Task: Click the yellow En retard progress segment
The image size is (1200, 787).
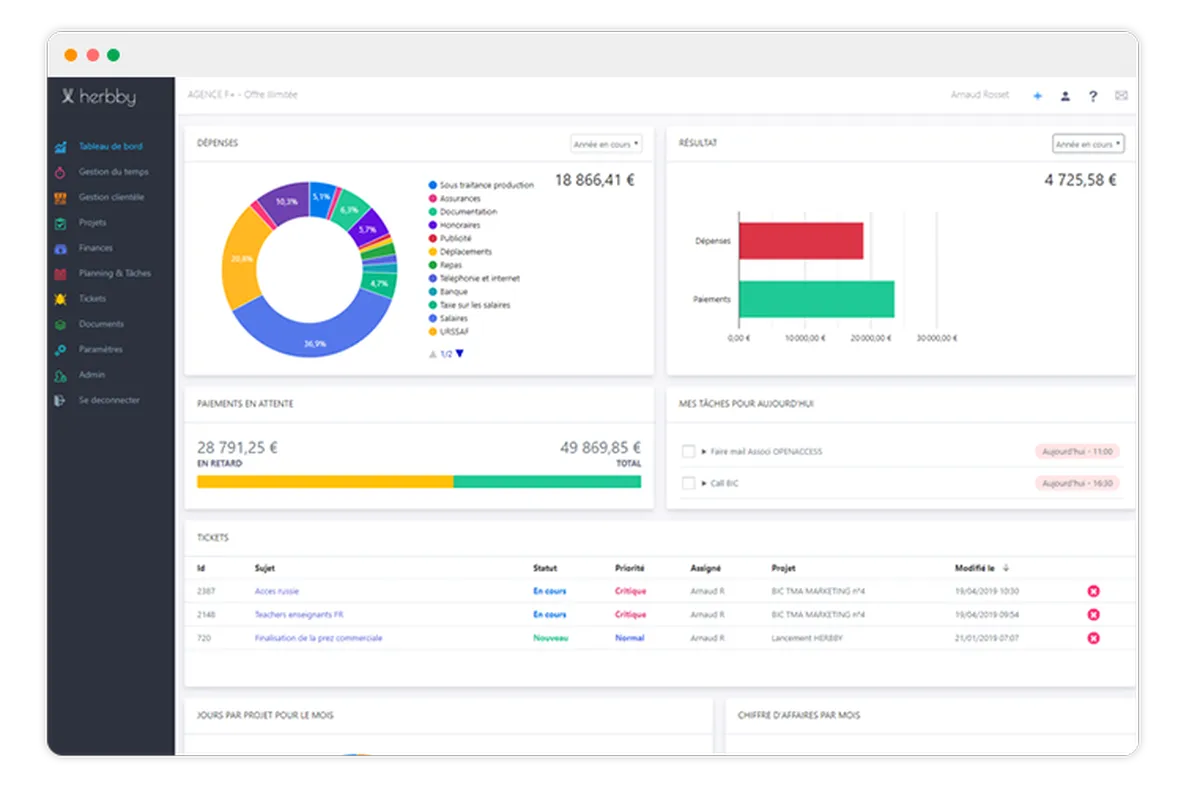Action: (325, 481)
